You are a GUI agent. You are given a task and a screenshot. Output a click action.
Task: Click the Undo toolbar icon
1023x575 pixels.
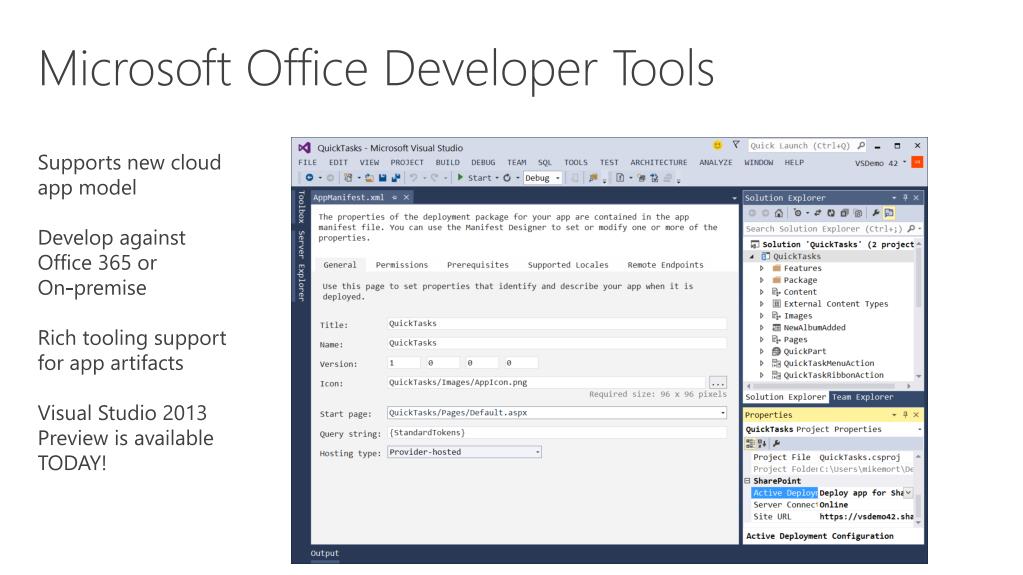click(x=413, y=178)
